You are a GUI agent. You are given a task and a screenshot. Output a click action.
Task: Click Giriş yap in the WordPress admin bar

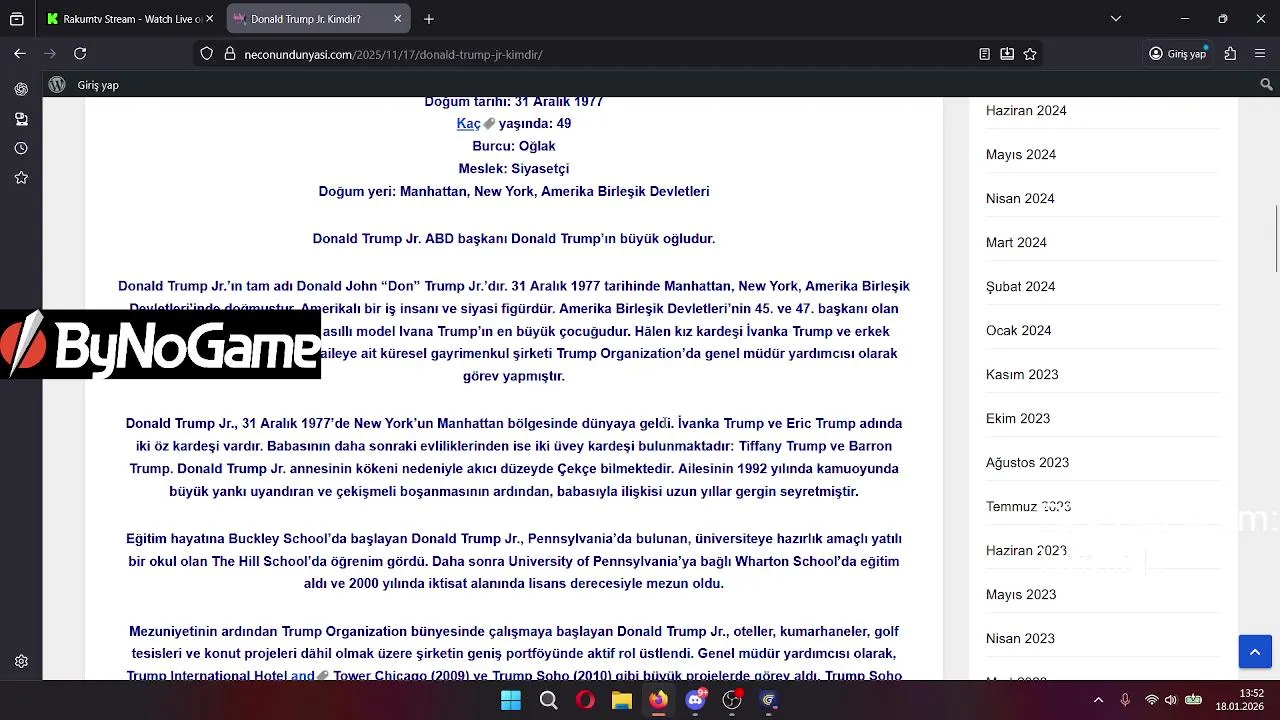(98, 85)
